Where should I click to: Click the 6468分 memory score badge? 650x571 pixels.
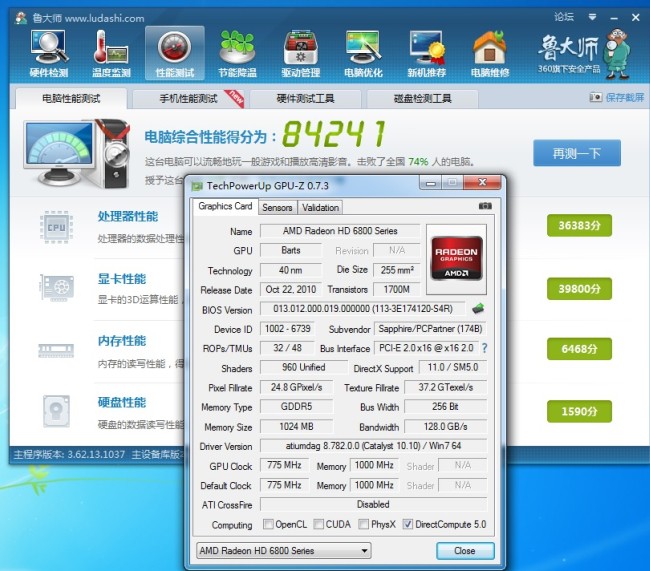click(579, 349)
